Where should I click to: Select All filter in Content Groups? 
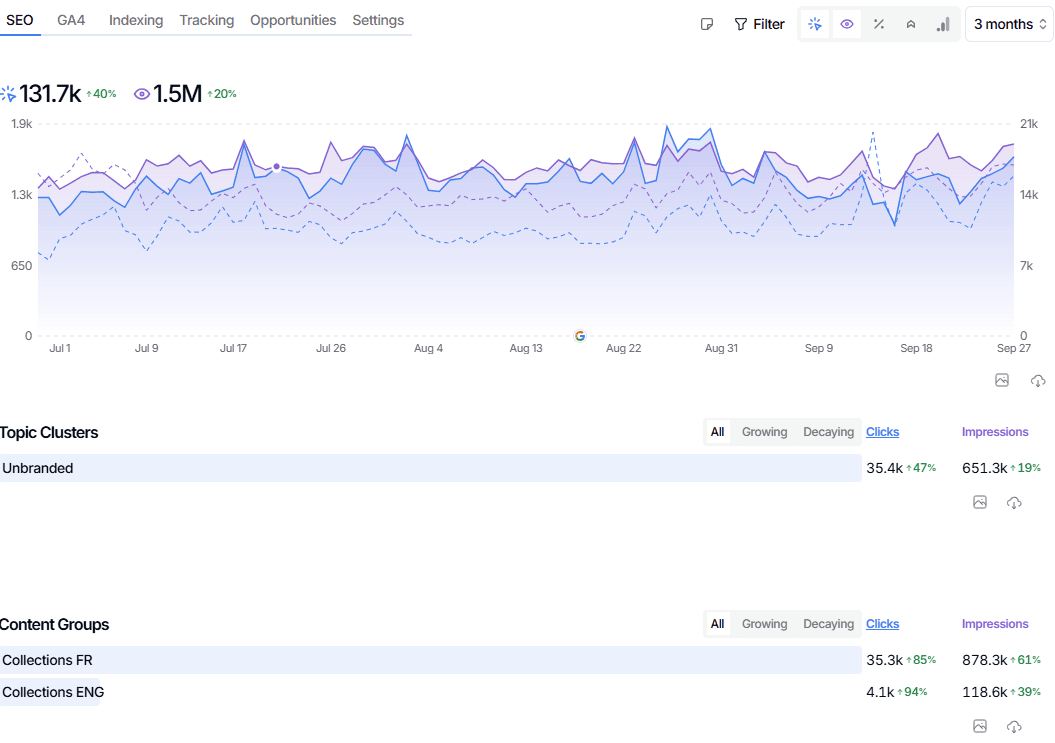click(717, 624)
